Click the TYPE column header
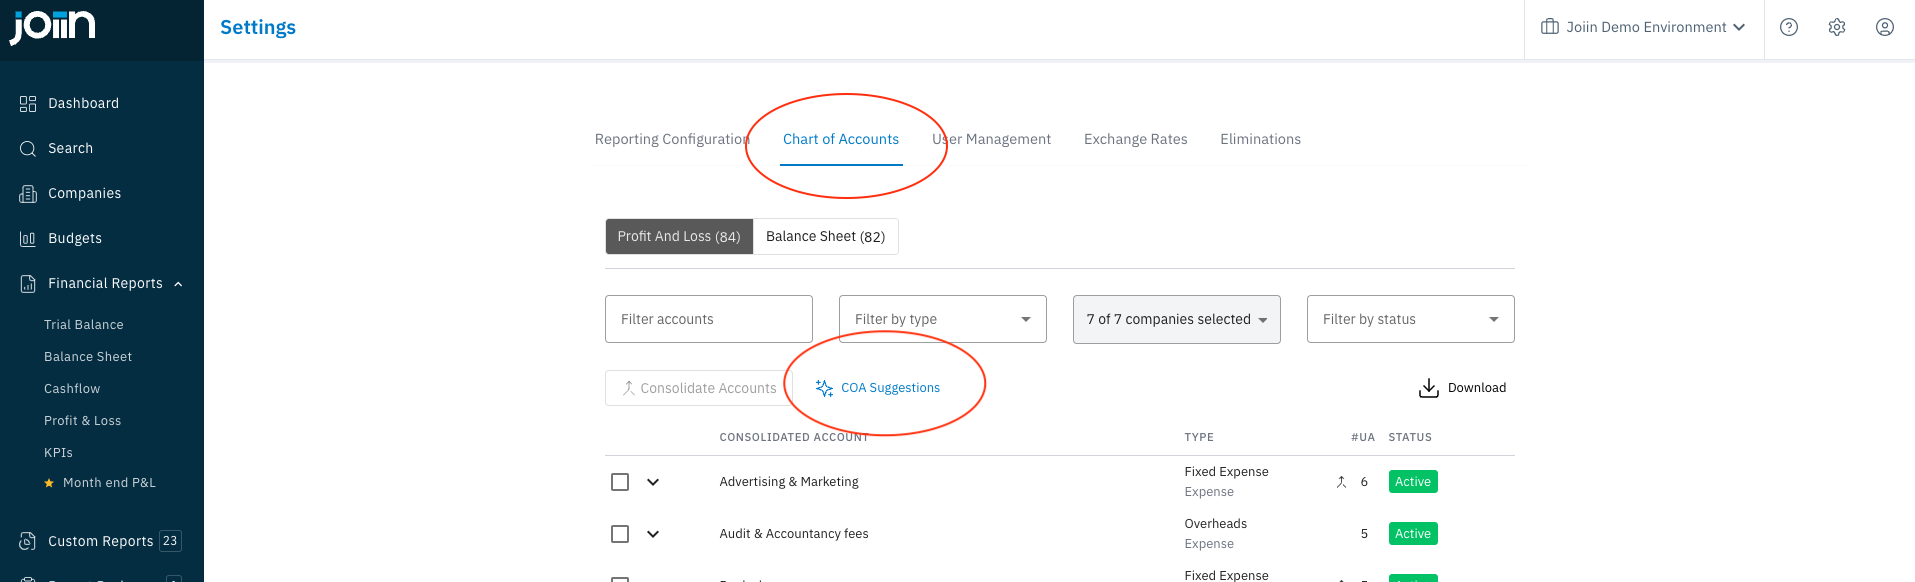 point(1199,437)
